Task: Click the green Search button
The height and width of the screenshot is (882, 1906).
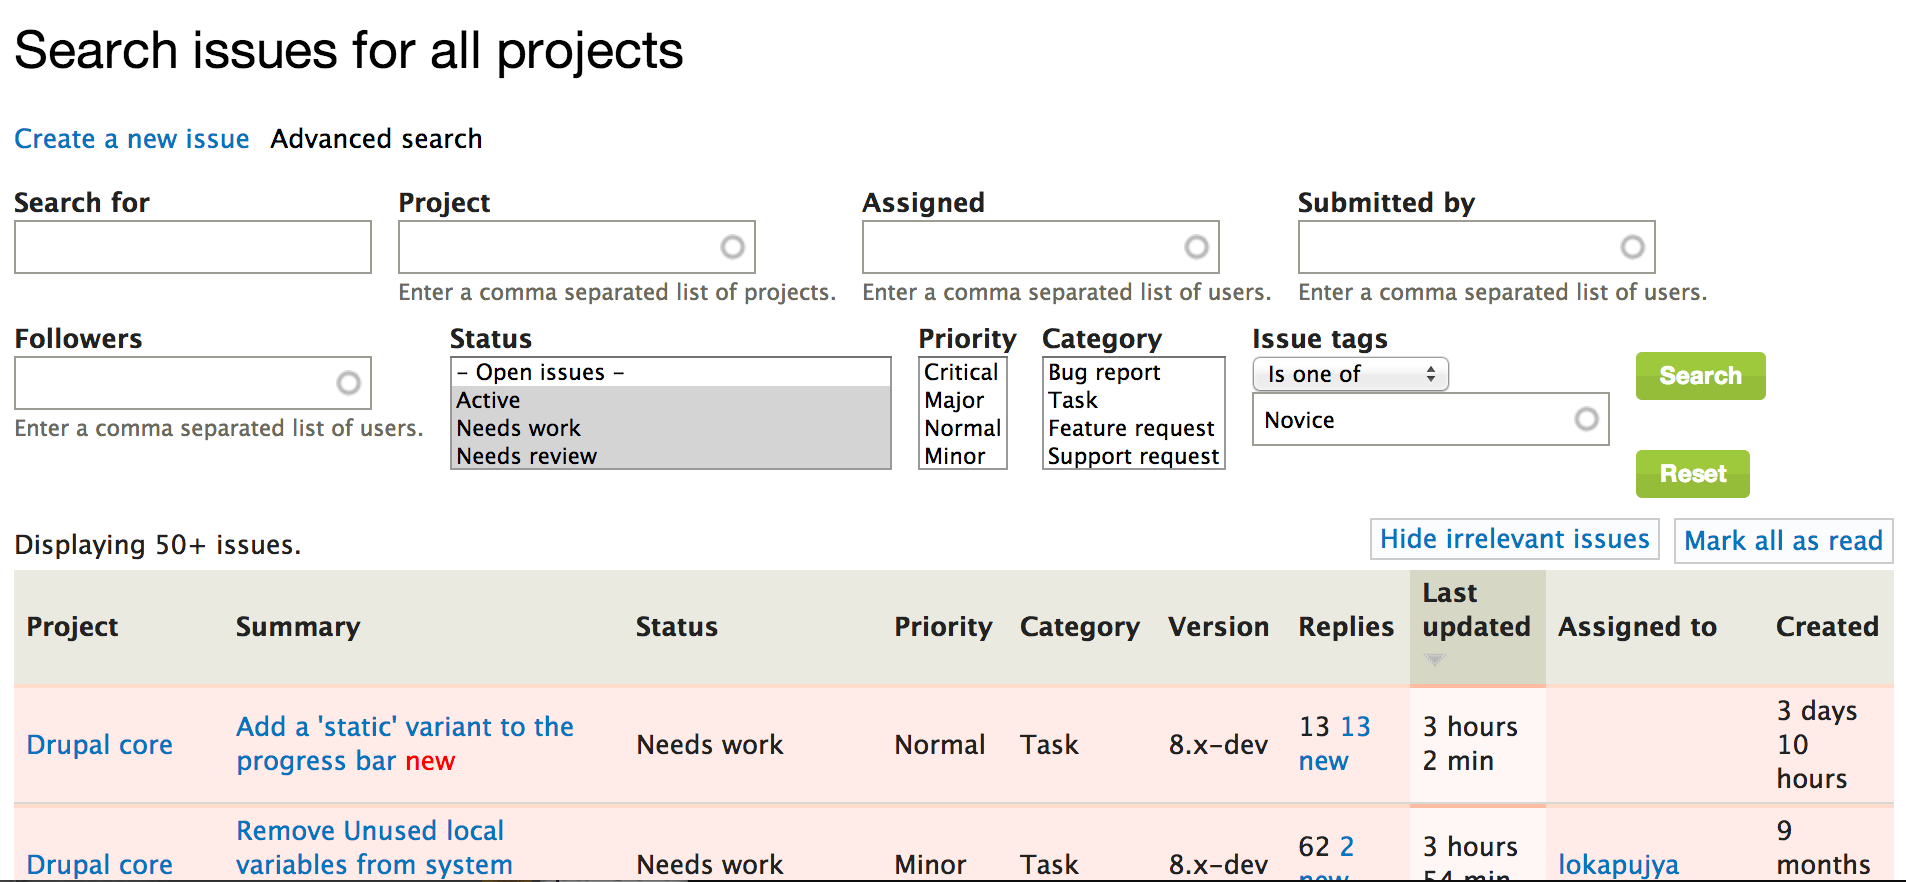Action: (1700, 376)
